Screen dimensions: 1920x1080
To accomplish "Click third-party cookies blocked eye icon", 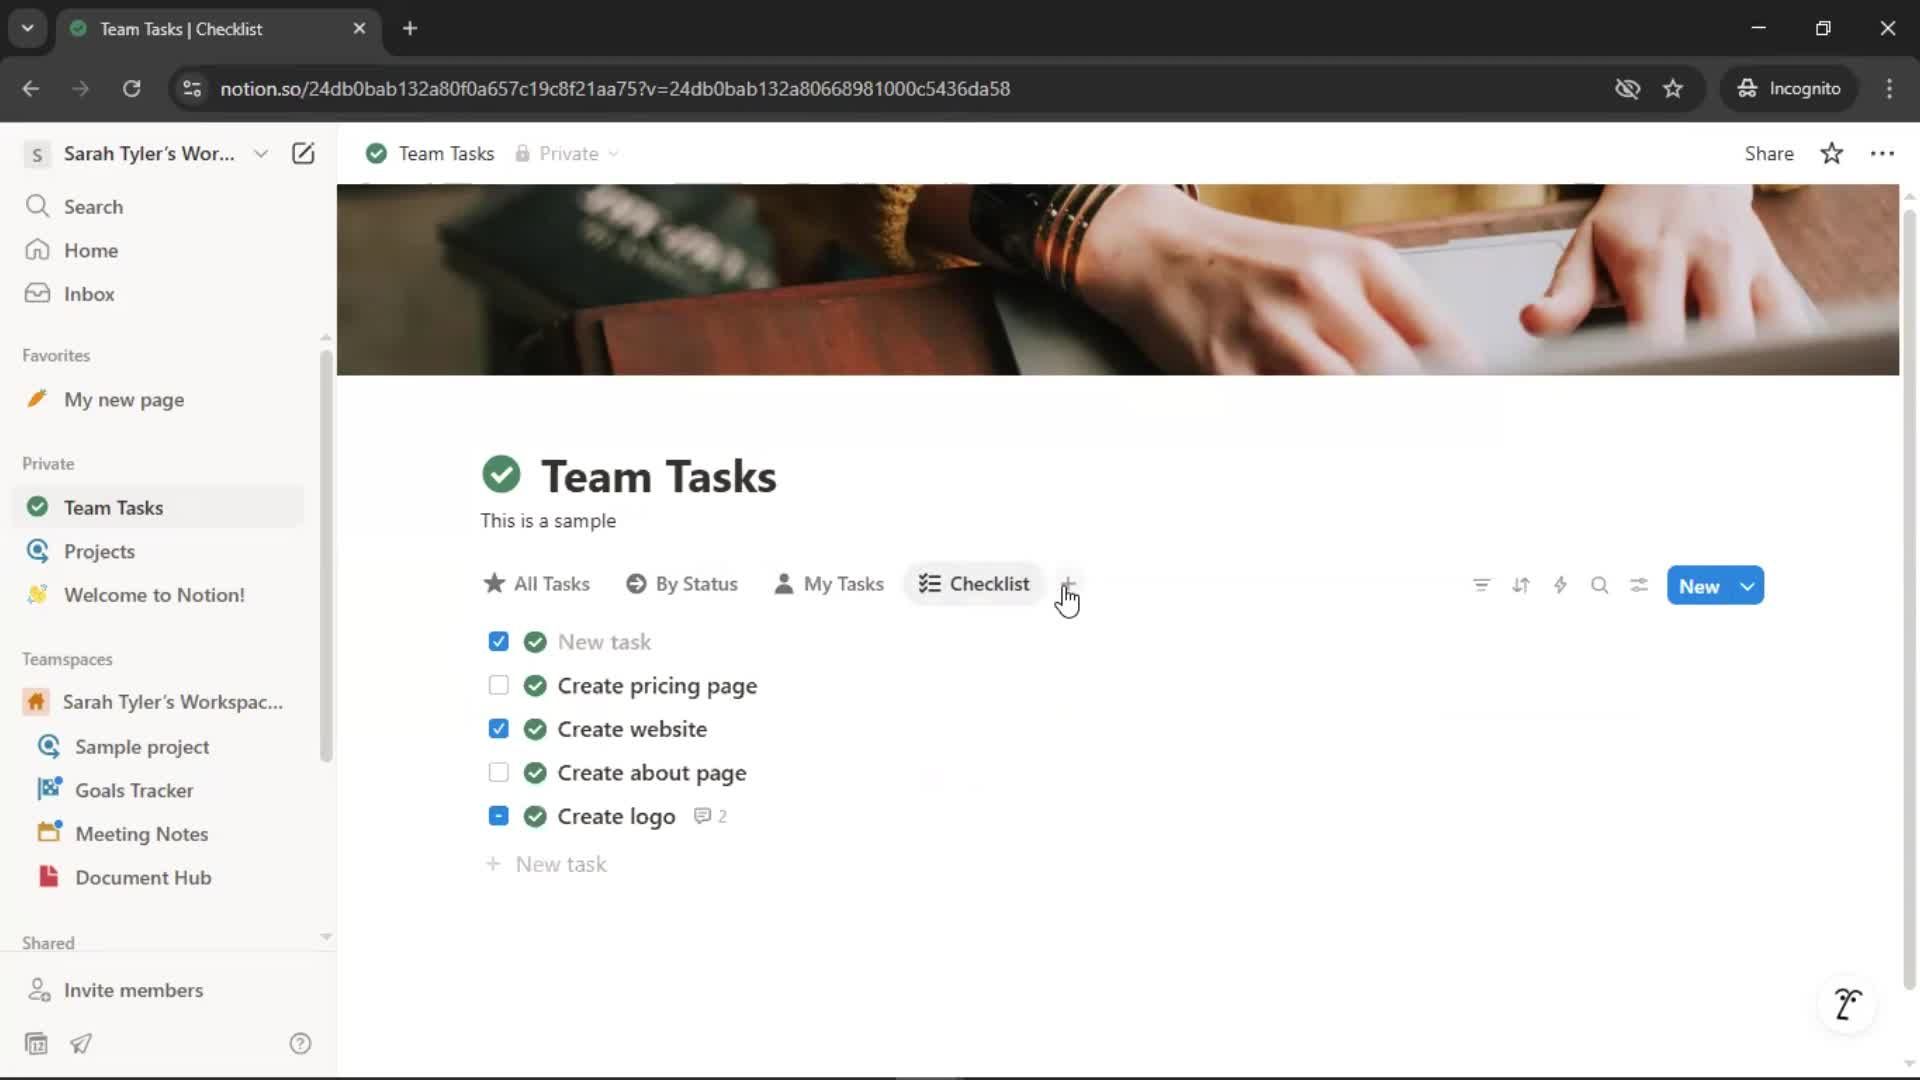I will pyautogui.click(x=1627, y=88).
